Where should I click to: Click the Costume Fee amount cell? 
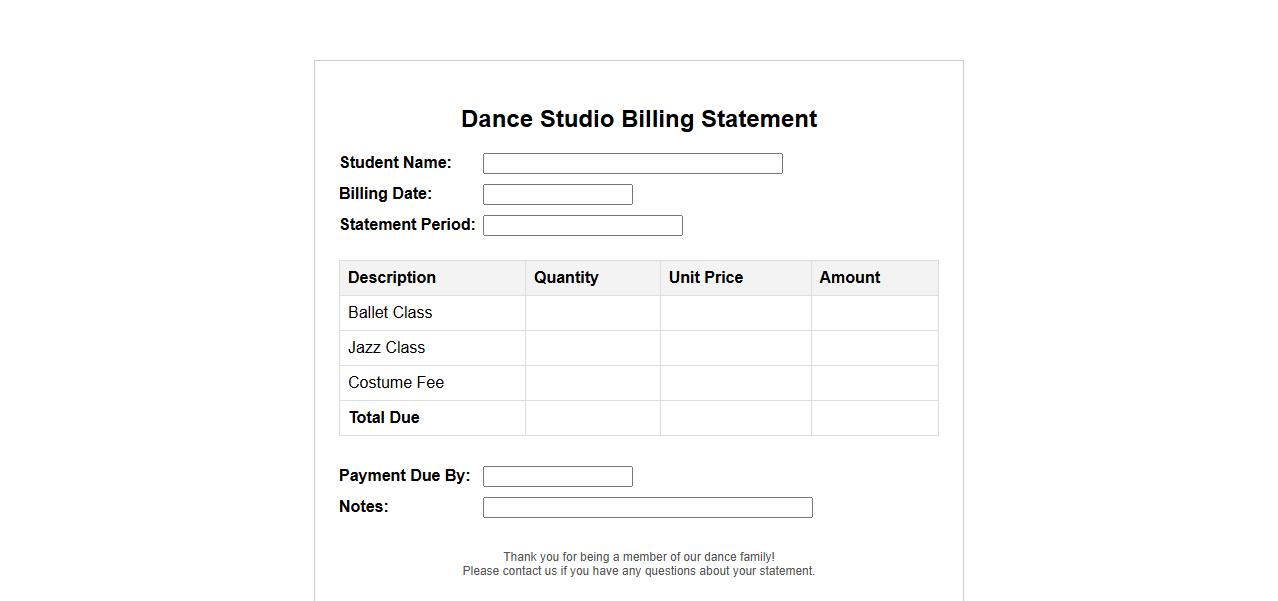[x=874, y=383]
